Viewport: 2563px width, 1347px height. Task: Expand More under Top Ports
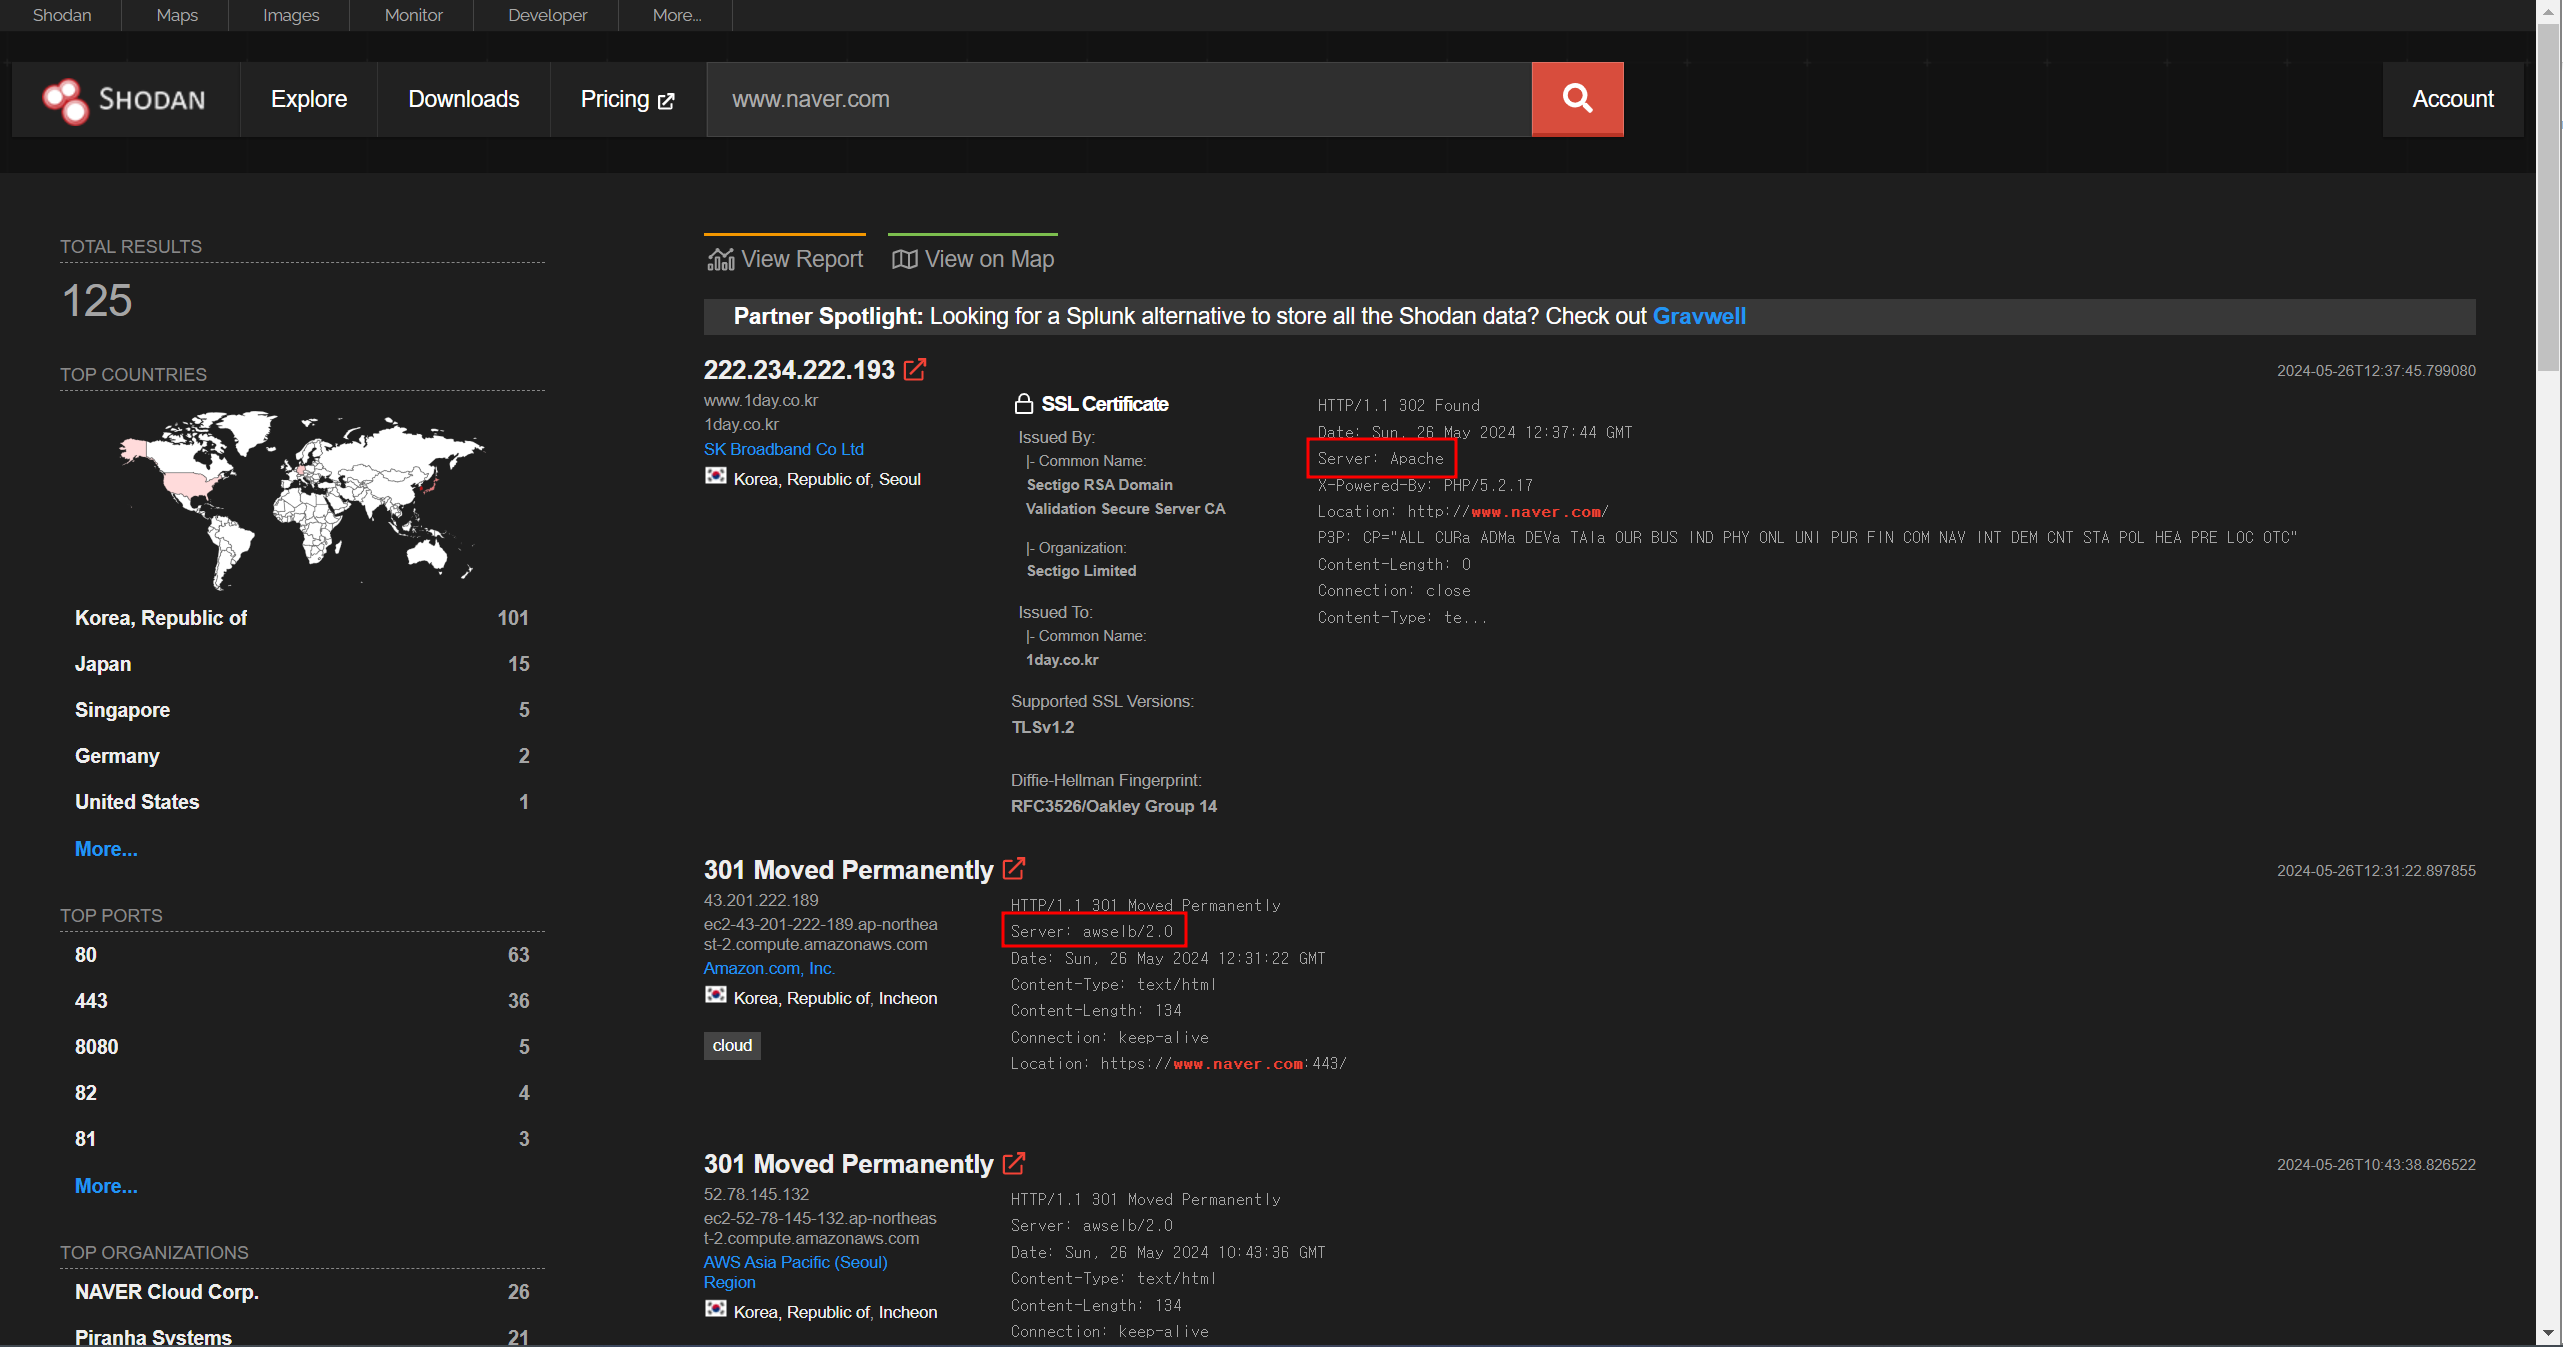point(106,1185)
